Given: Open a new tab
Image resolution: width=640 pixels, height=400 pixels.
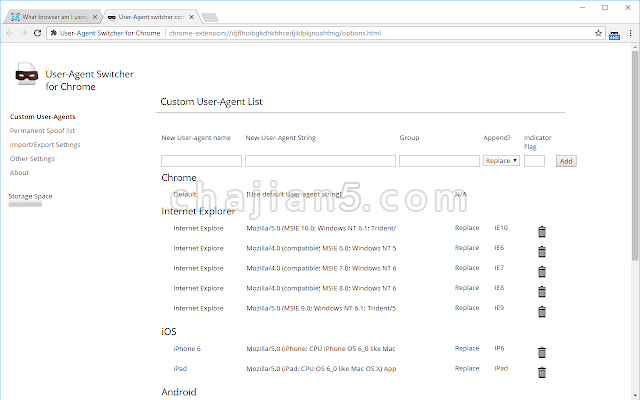Looking at the screenshot, I should 210,18.
